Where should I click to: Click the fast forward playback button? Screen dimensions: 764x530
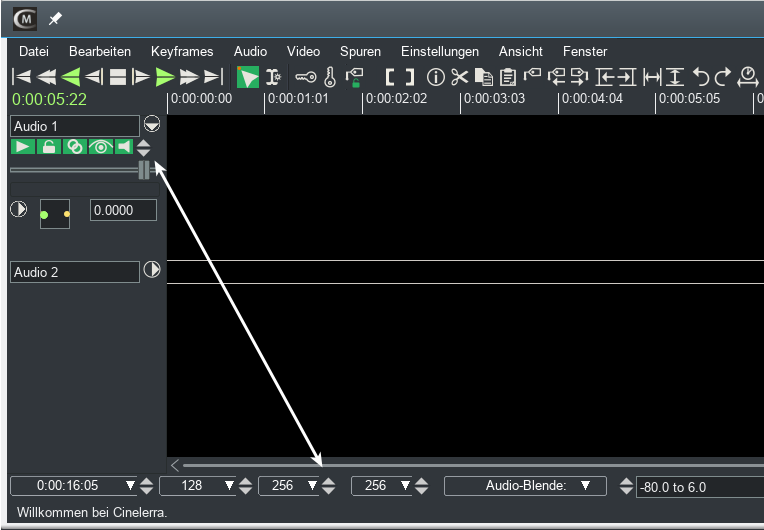pos(189,77)
